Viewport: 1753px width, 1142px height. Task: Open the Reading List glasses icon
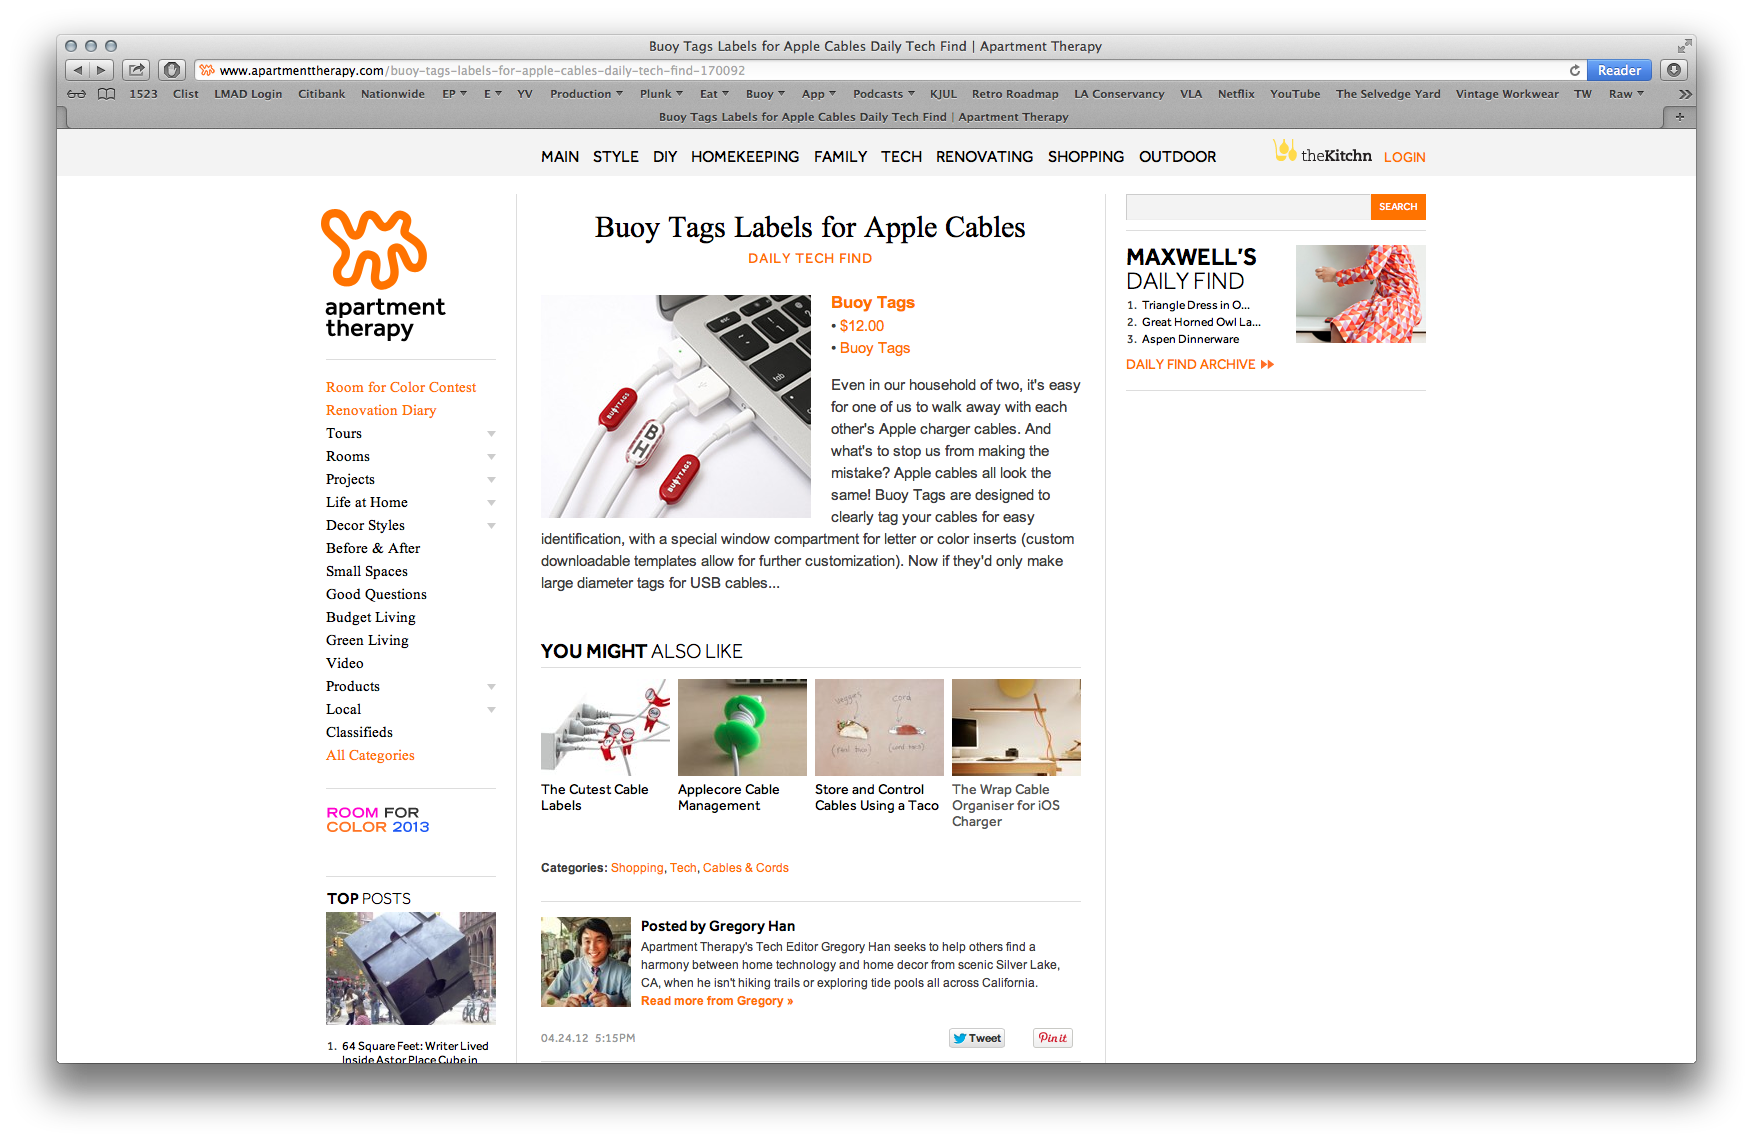tap(77, 94)
